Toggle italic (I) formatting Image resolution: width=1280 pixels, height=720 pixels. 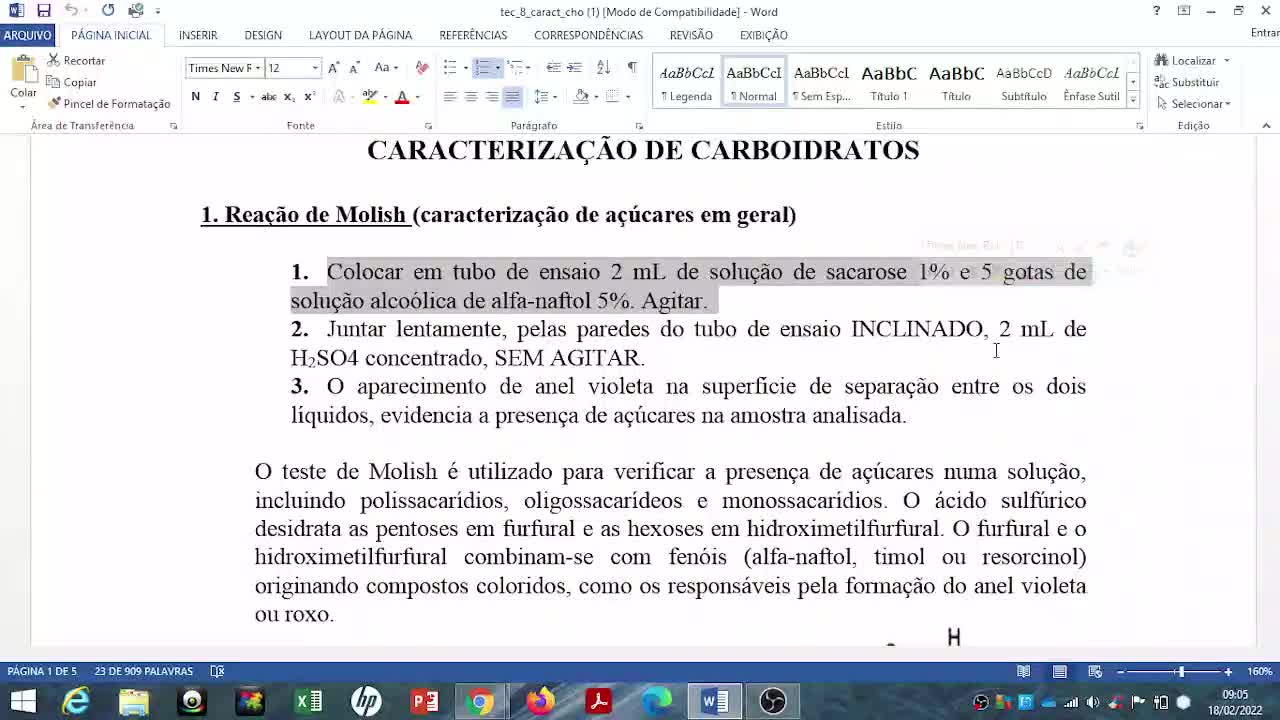[215, 97]
